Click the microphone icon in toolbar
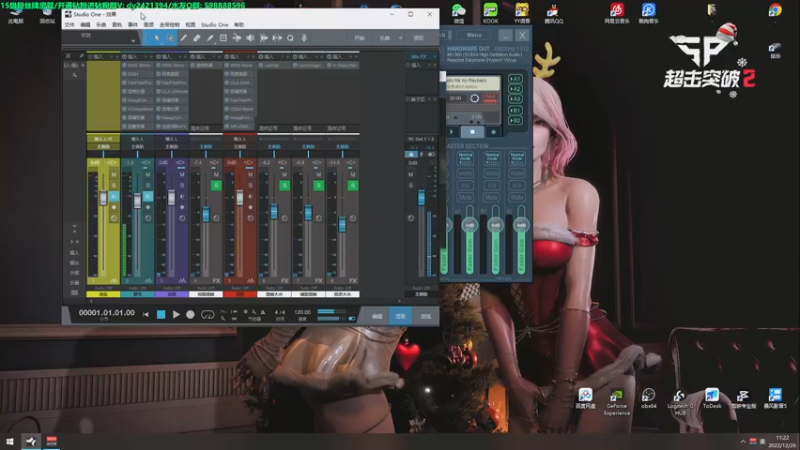 tap(304, 38)
